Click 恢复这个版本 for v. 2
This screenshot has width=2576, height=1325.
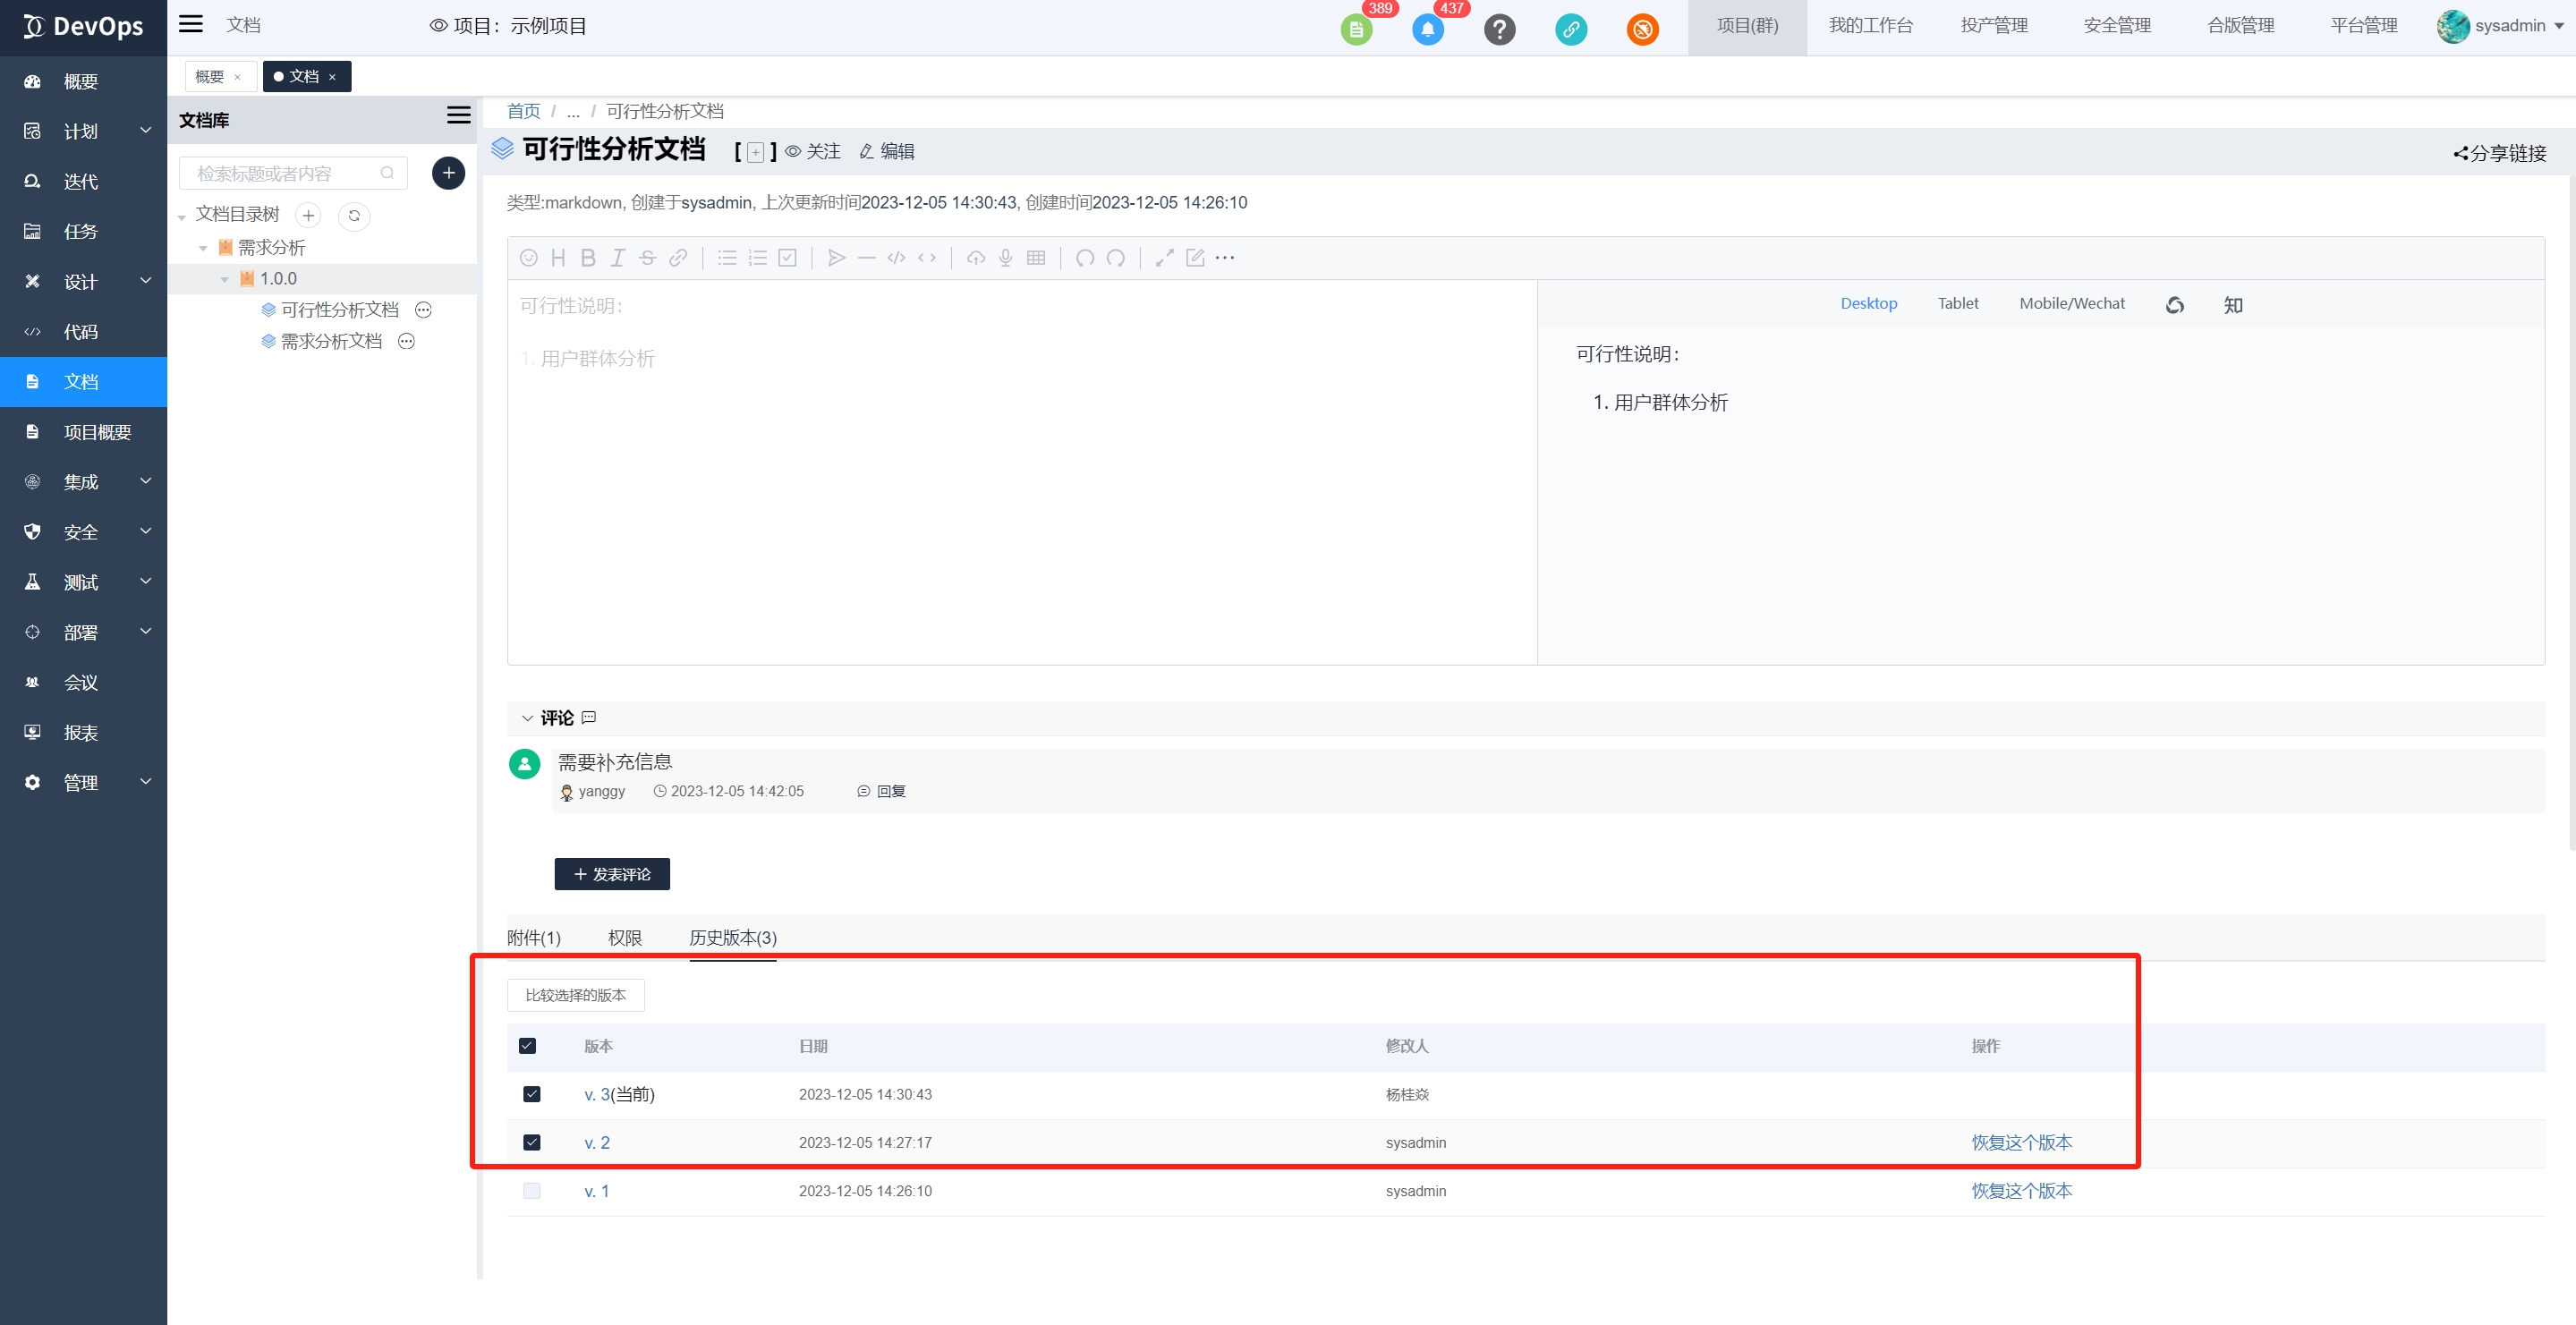click(2021, 1142)
